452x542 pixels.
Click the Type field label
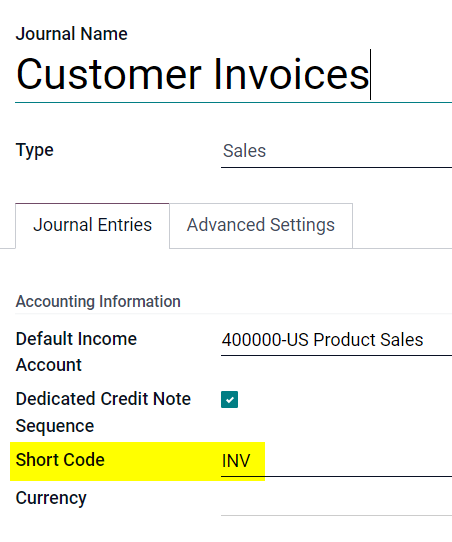tap(35, 151)
